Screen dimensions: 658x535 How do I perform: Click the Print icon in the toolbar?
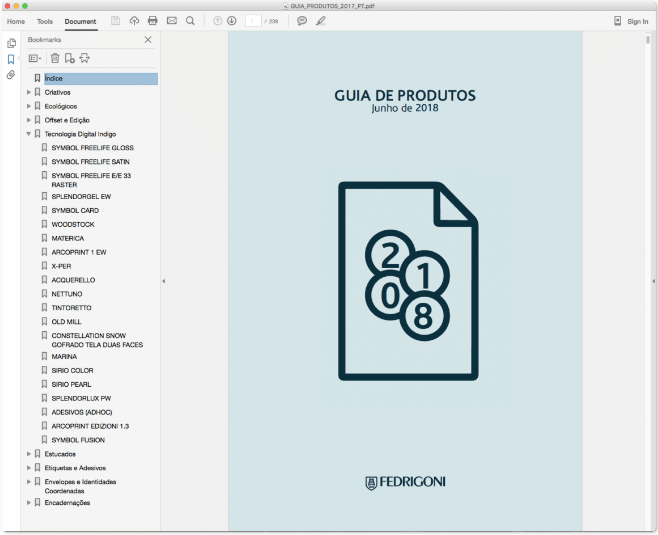click(153, 21)
